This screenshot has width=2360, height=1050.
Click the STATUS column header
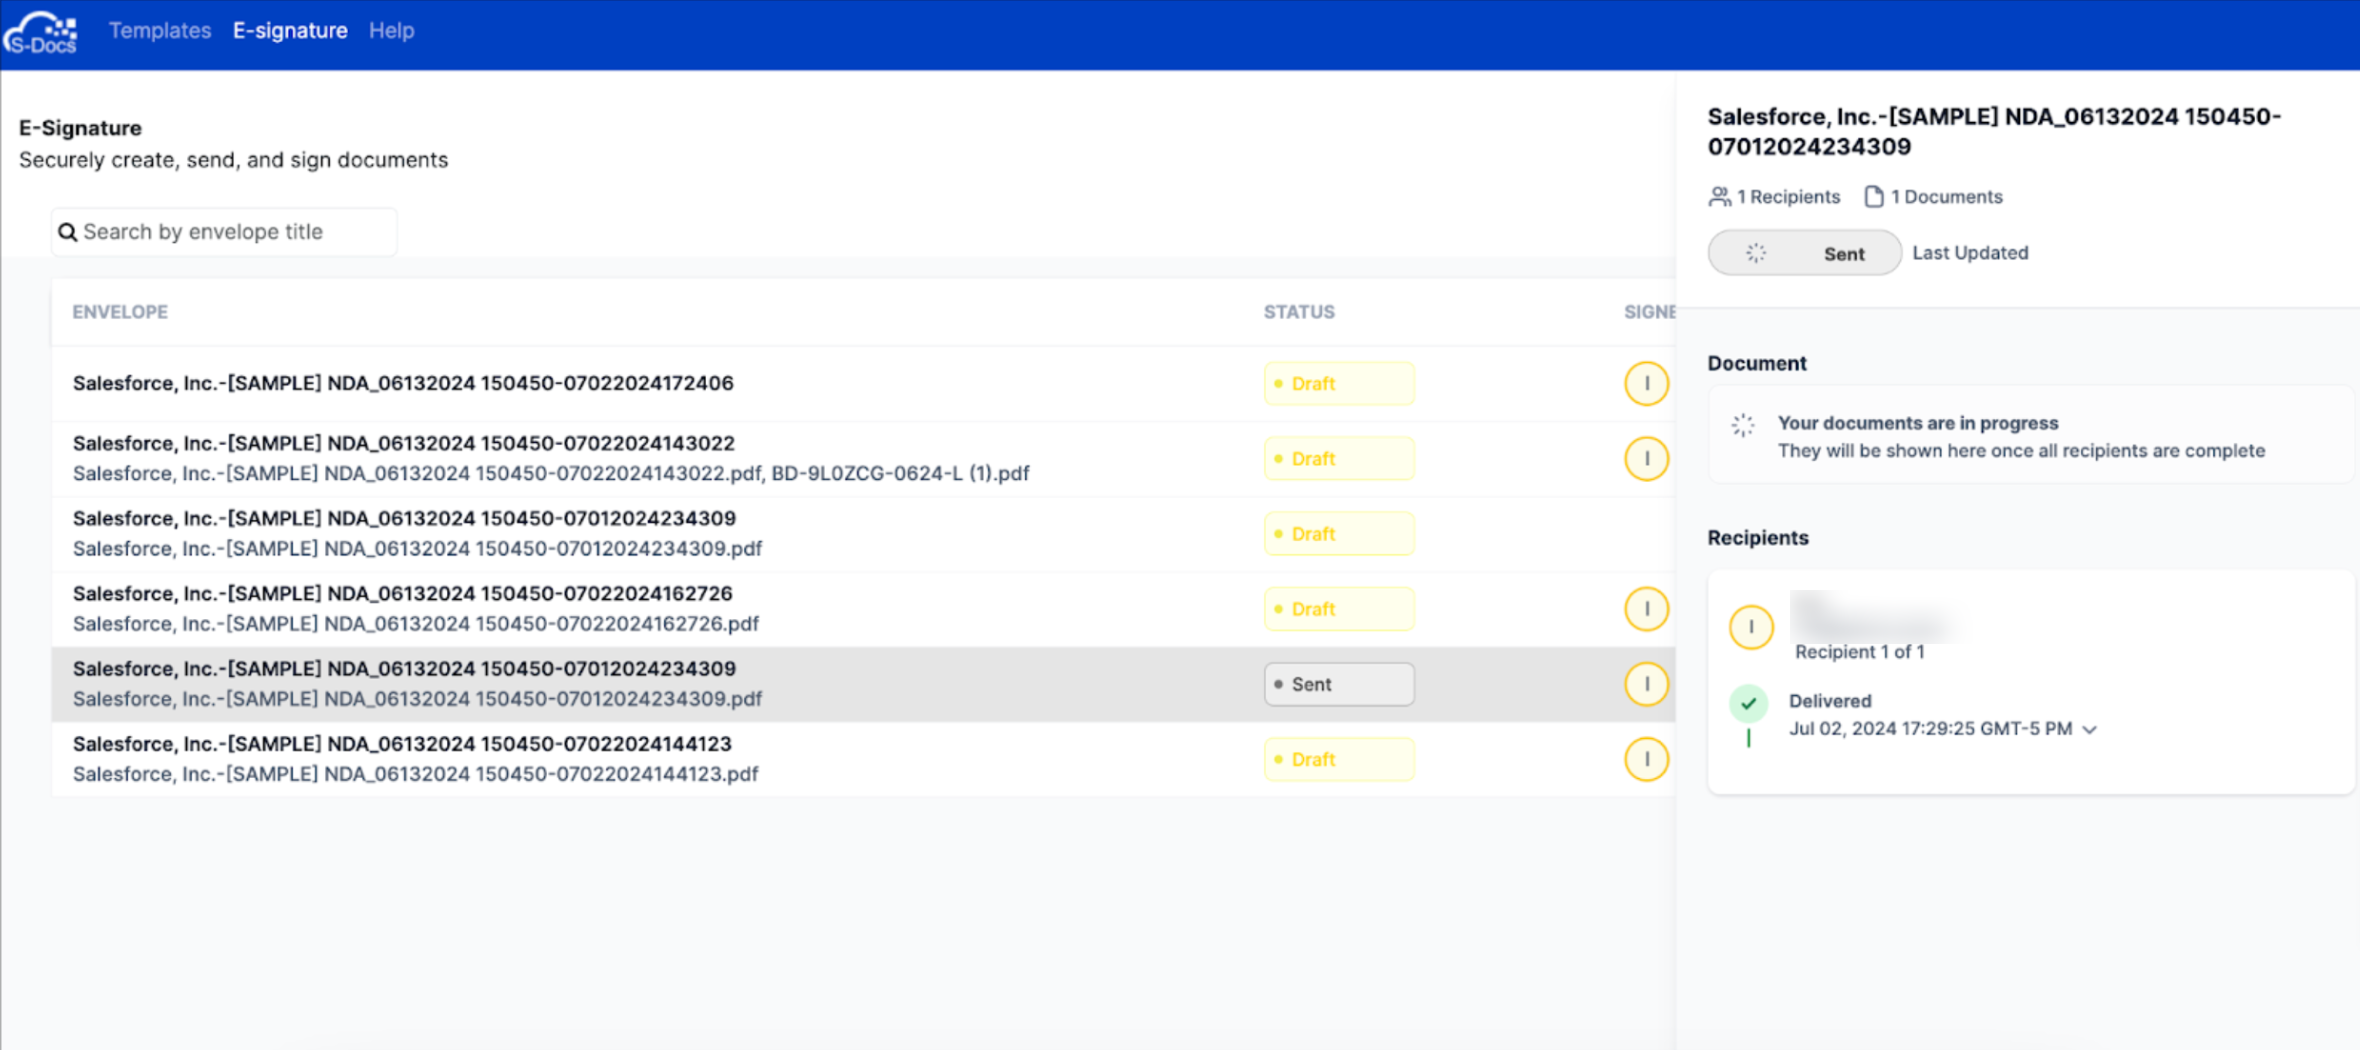click(1299, 312)
